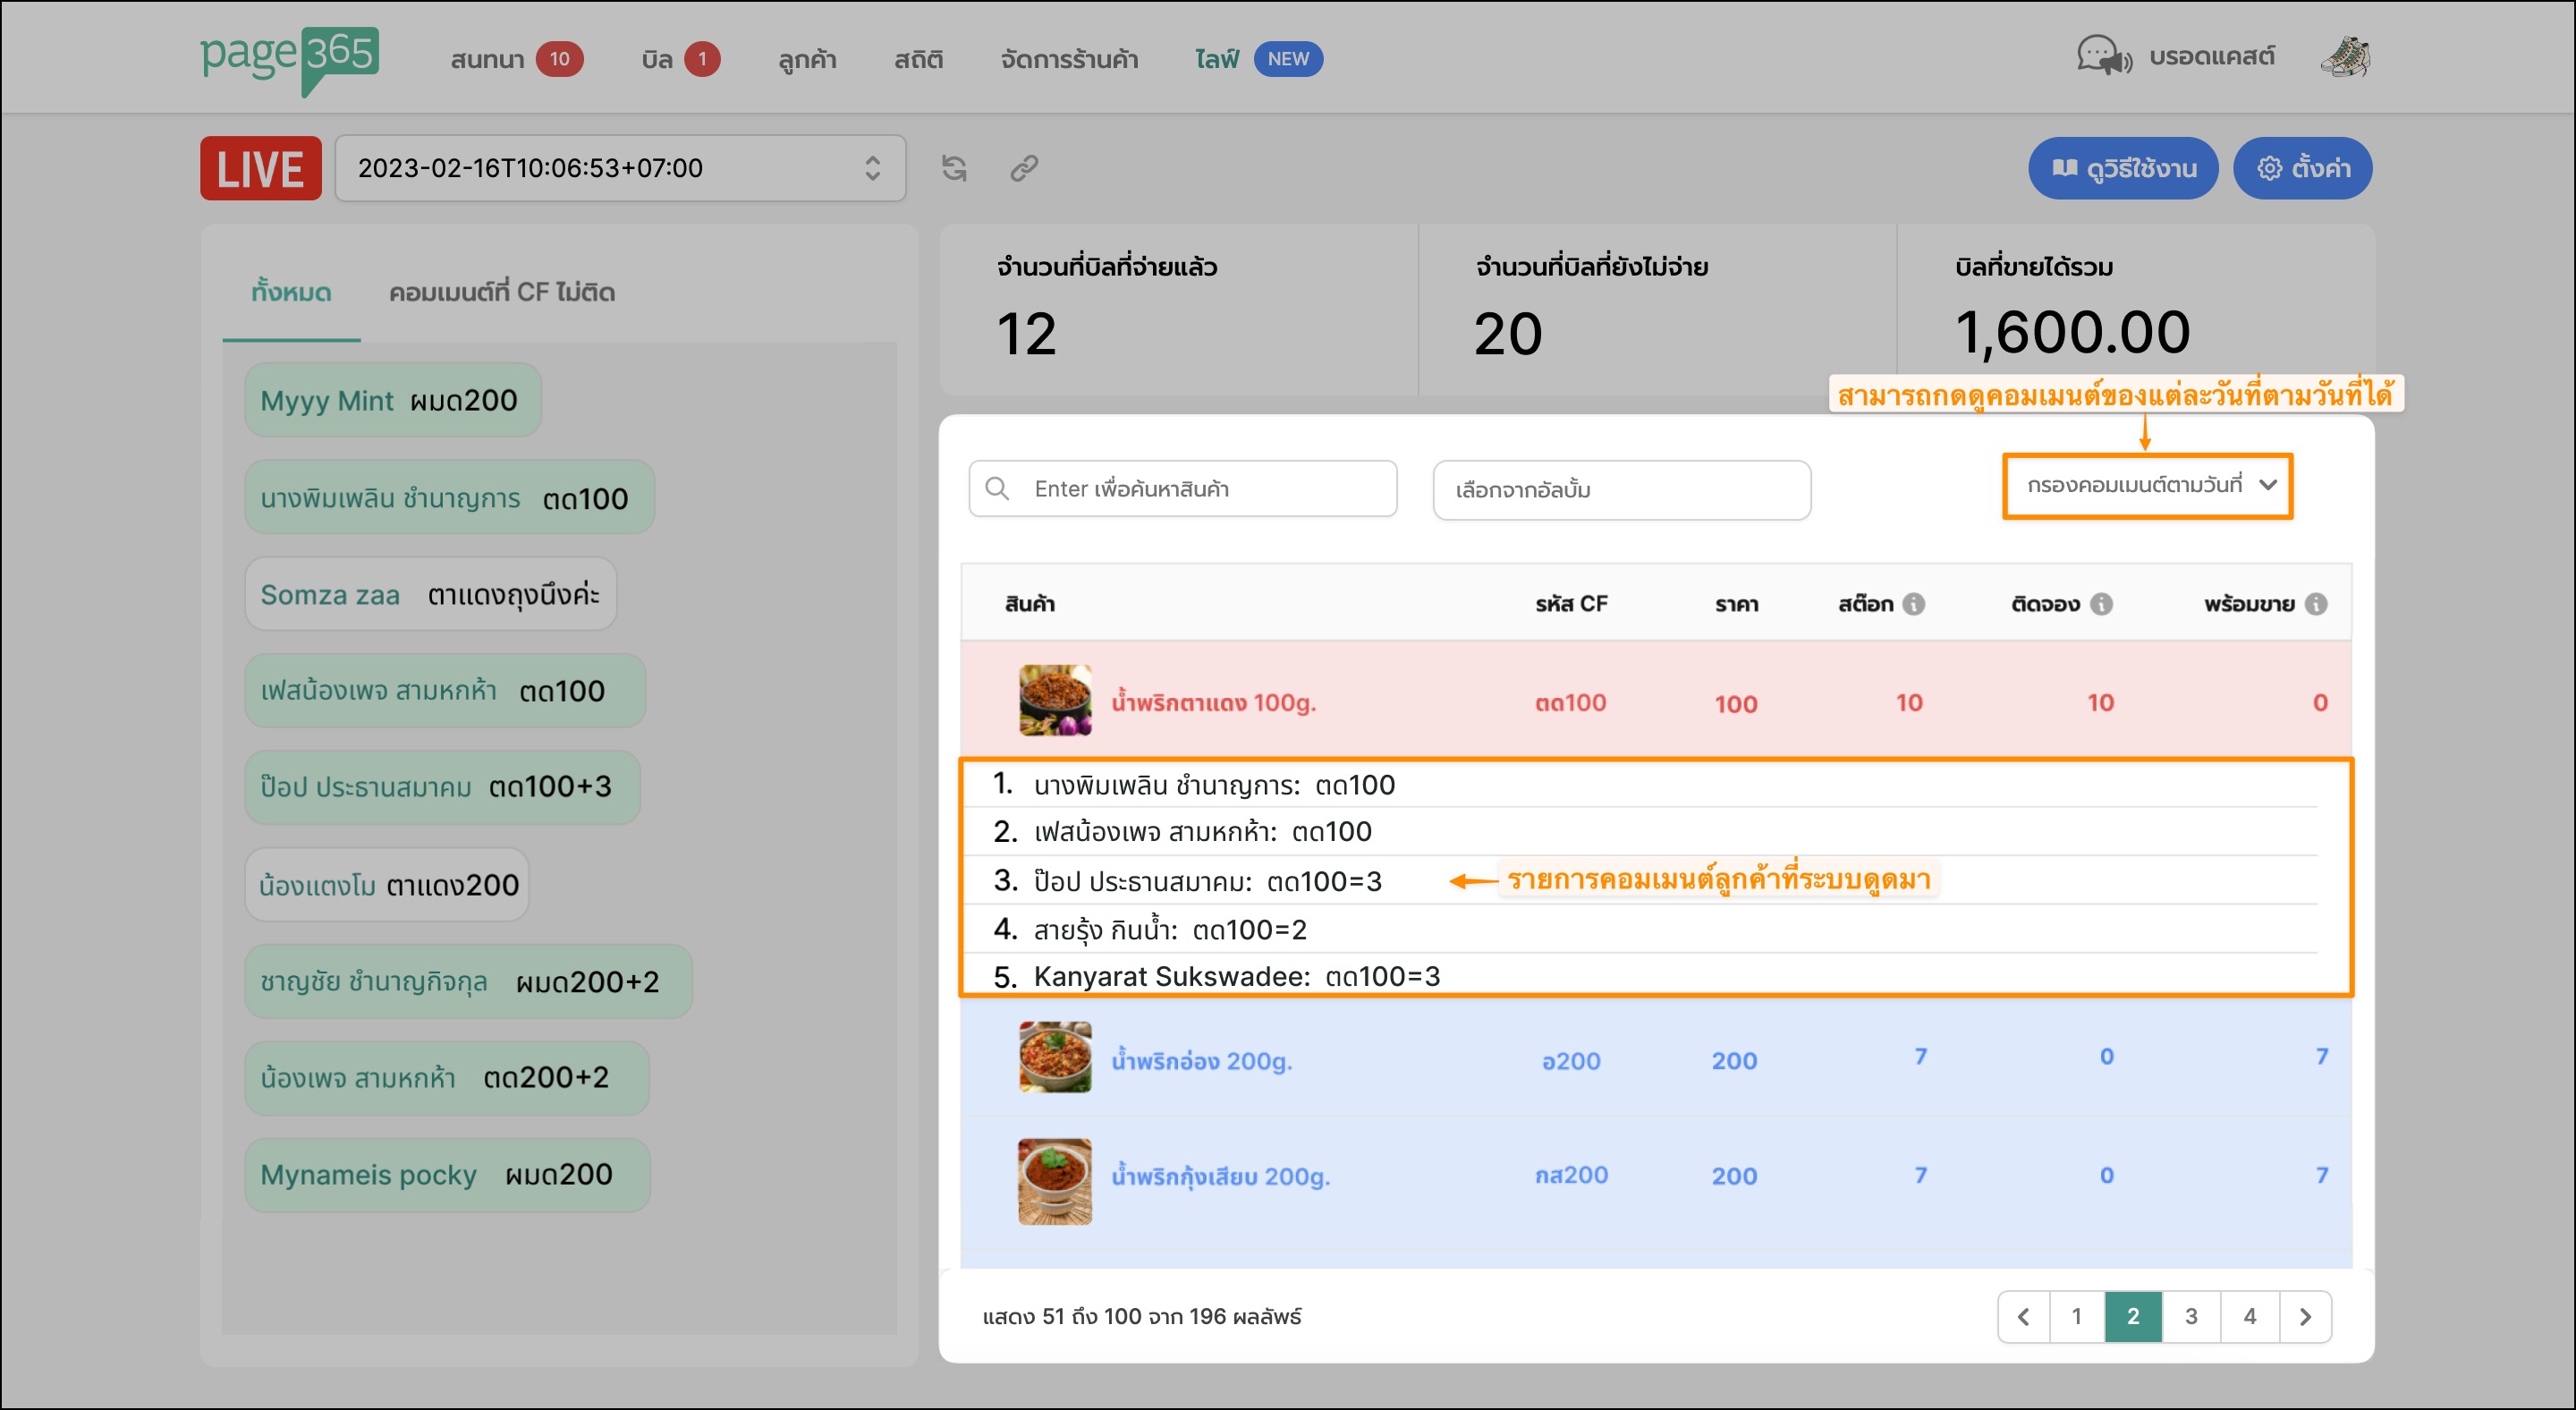Click the broadcast megaphone chat icon

point(2103,56)
